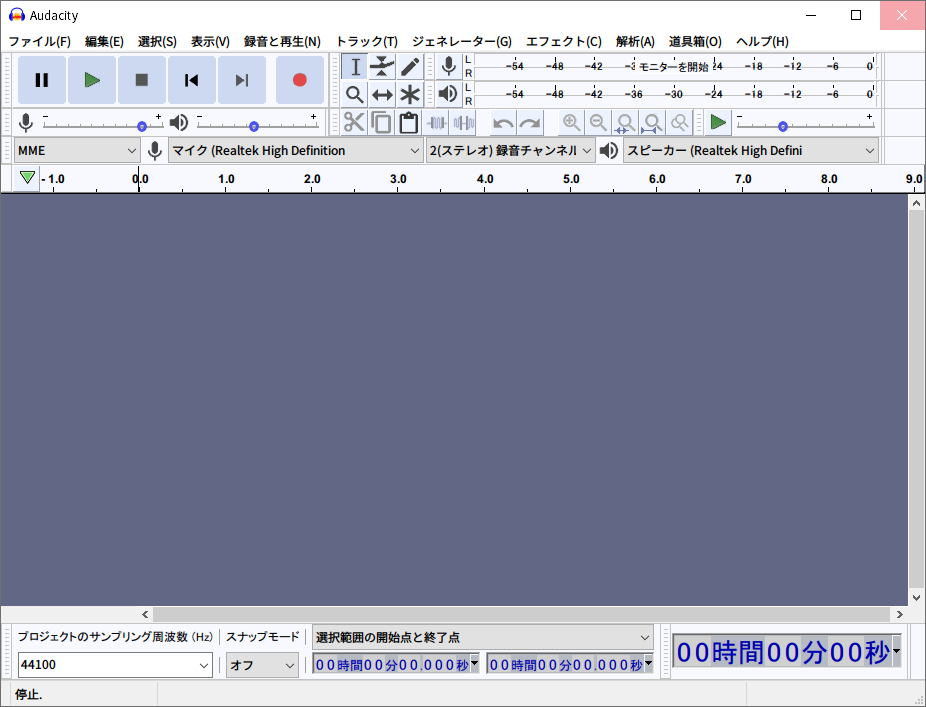Click the Undo arrow icon
The image size is (926, 707).
[x=503, y=123]
